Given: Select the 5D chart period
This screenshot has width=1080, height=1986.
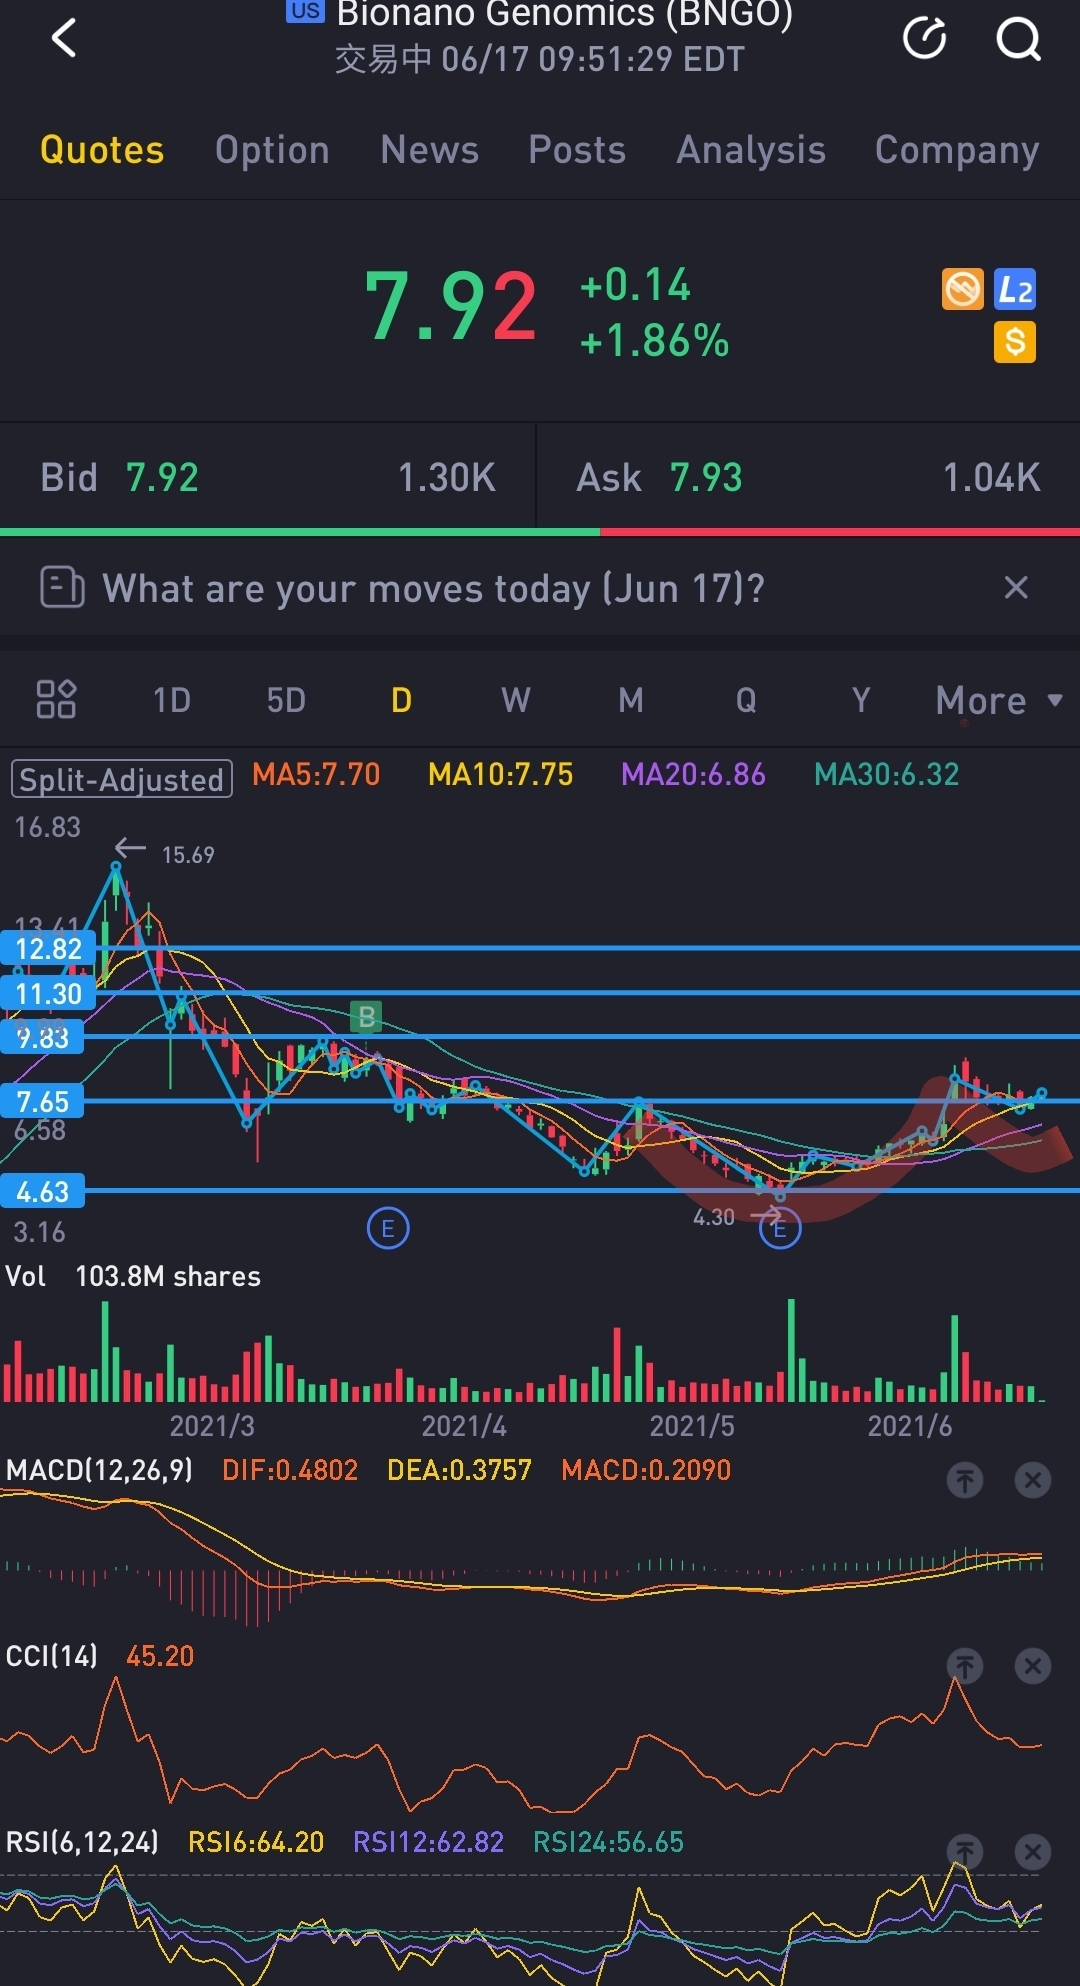Looking at the screenshot, I should coord(286,700).
